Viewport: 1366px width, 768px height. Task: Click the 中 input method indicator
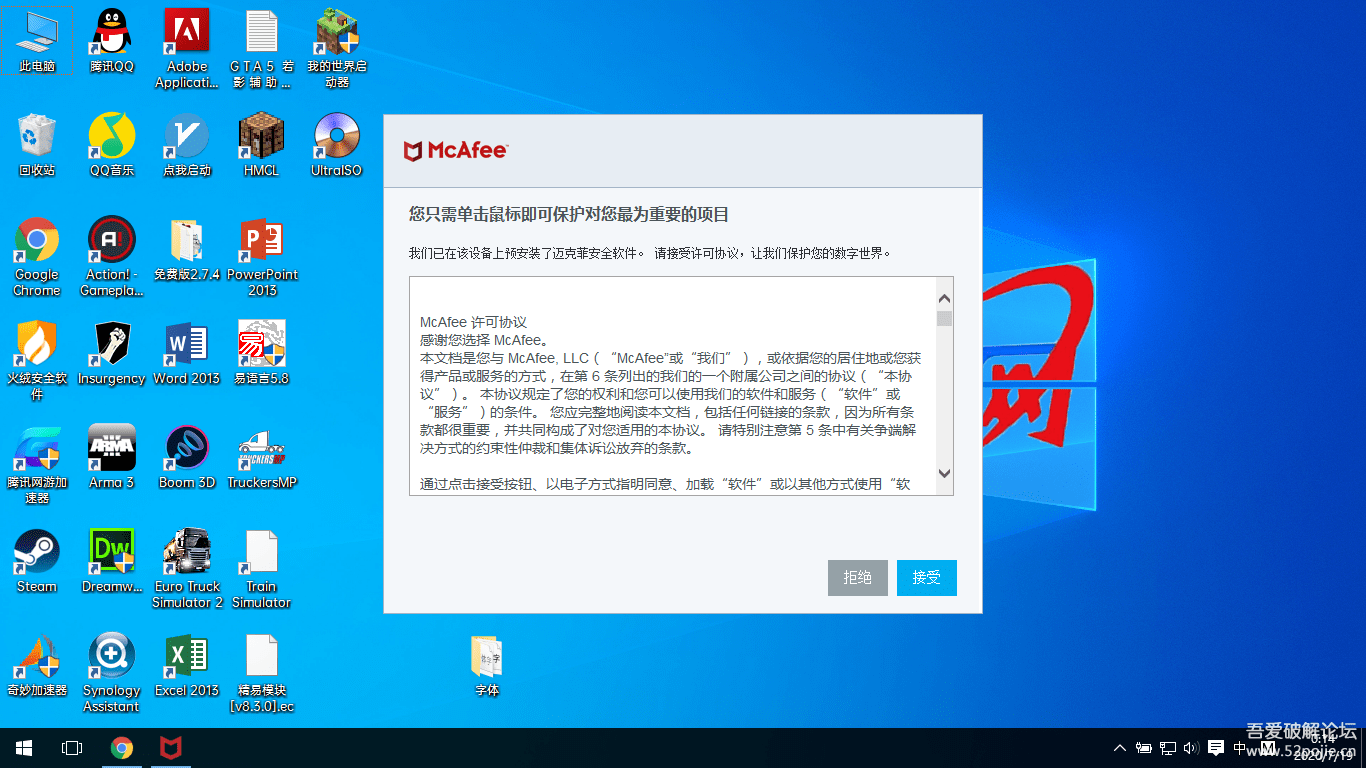(1241, 748)
